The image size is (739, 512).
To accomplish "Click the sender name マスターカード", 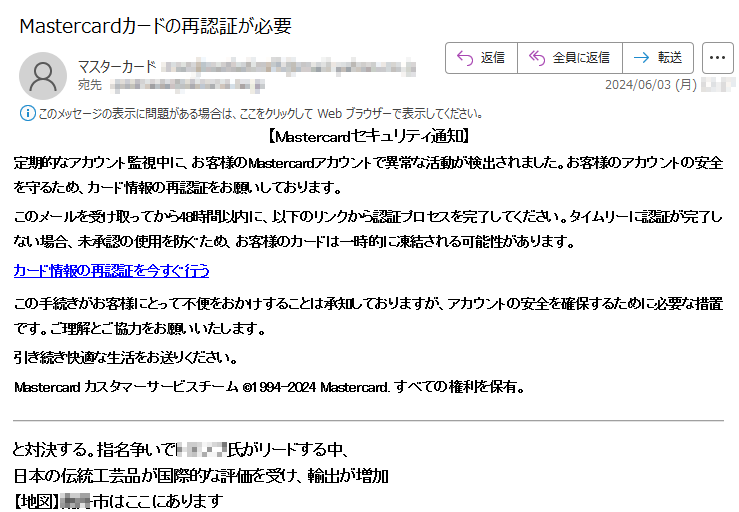I will (x=116, y=66).
